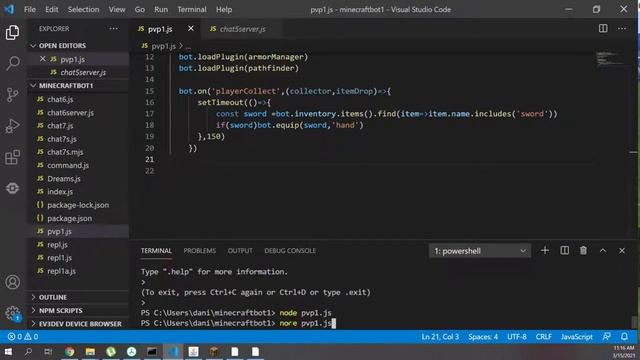Screen dimensions: 640x360
Task: Change the CRLF line ending setting
Action: (x=544, y=337)
